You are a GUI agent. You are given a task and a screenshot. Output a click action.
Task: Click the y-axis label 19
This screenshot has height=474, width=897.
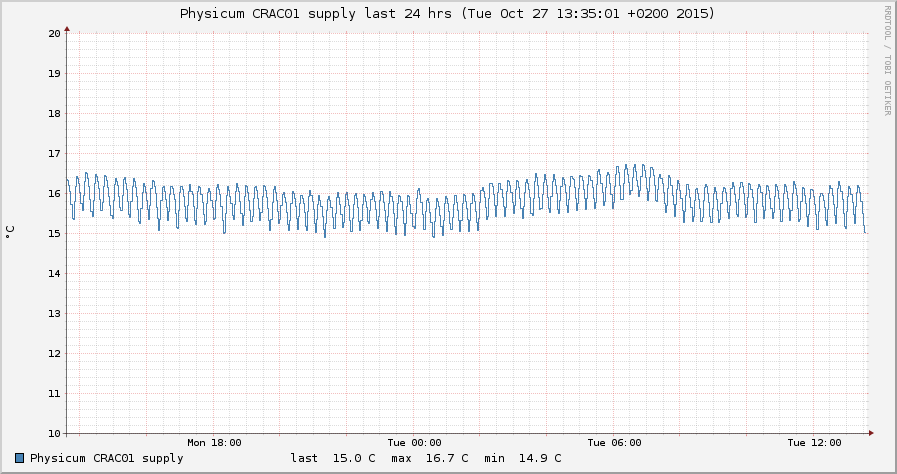(54, 73)
